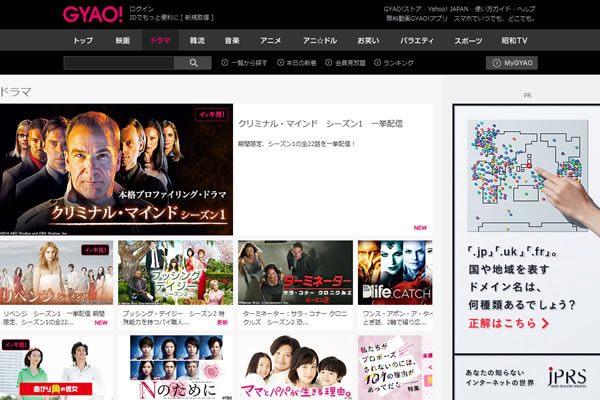
Task: Focus the search text field
Action: [x=119, y=63]
